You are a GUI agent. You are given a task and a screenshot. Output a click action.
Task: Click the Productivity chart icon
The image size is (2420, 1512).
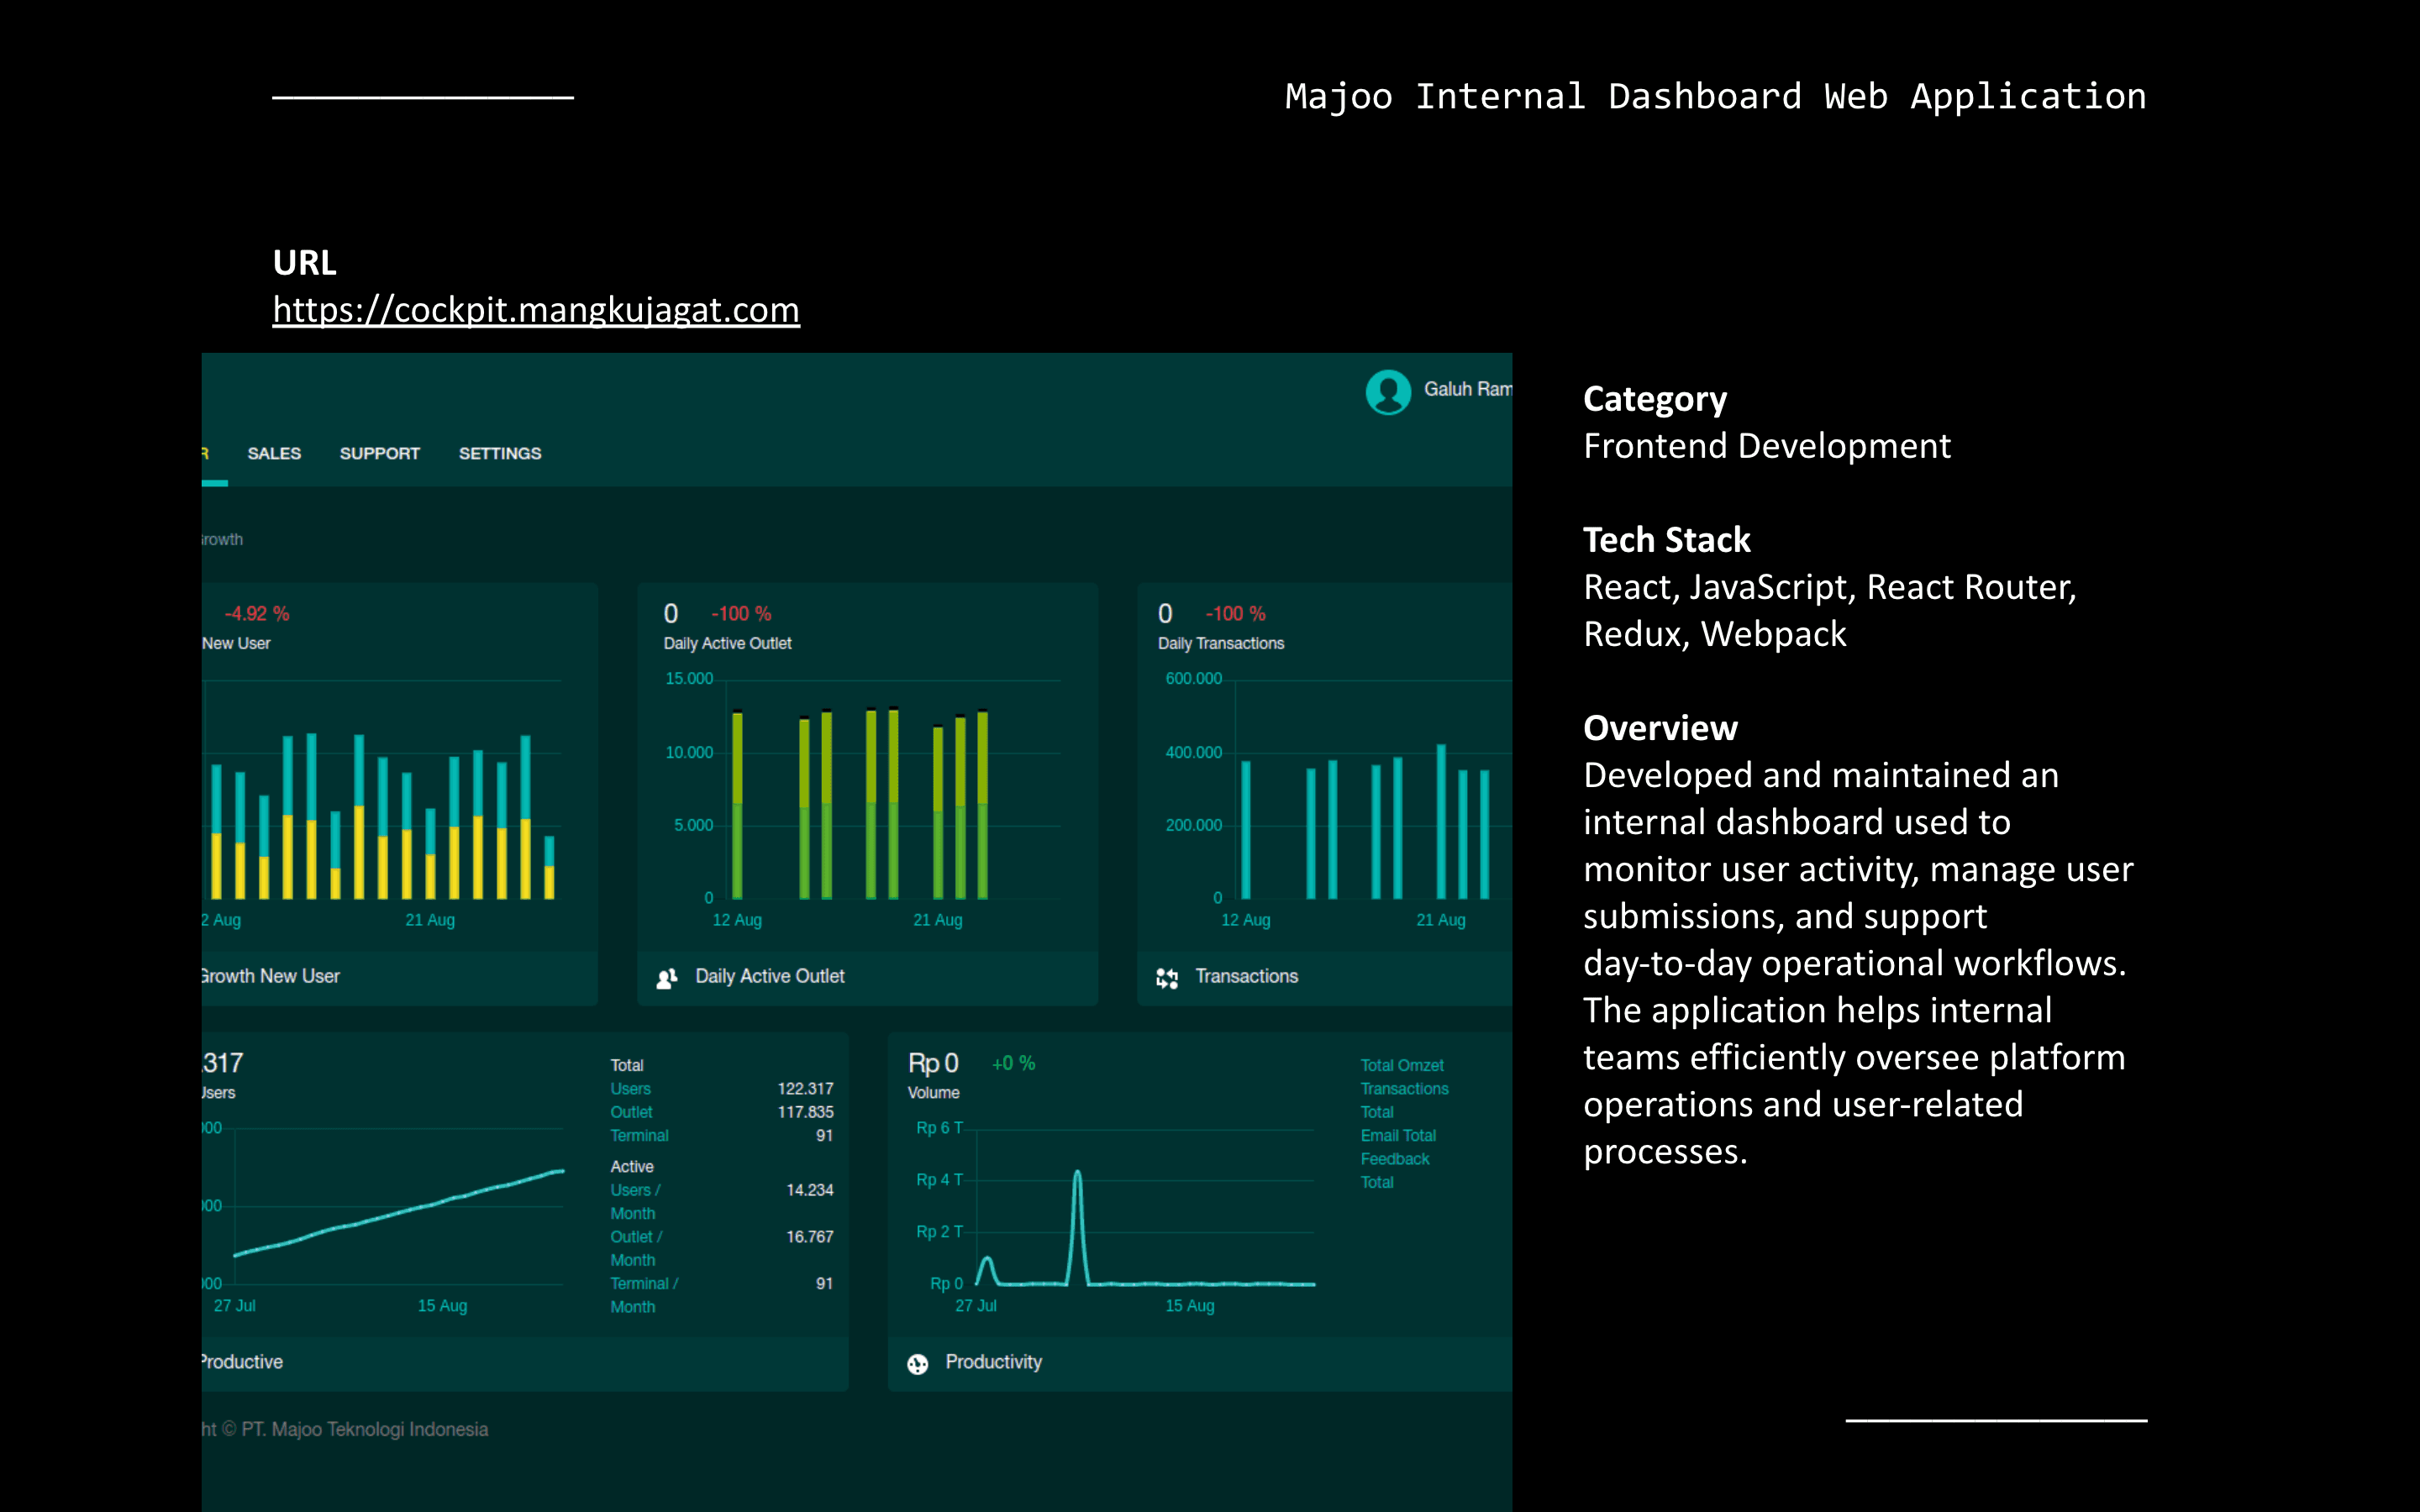pyautogui.click(x=918, y=1363)
